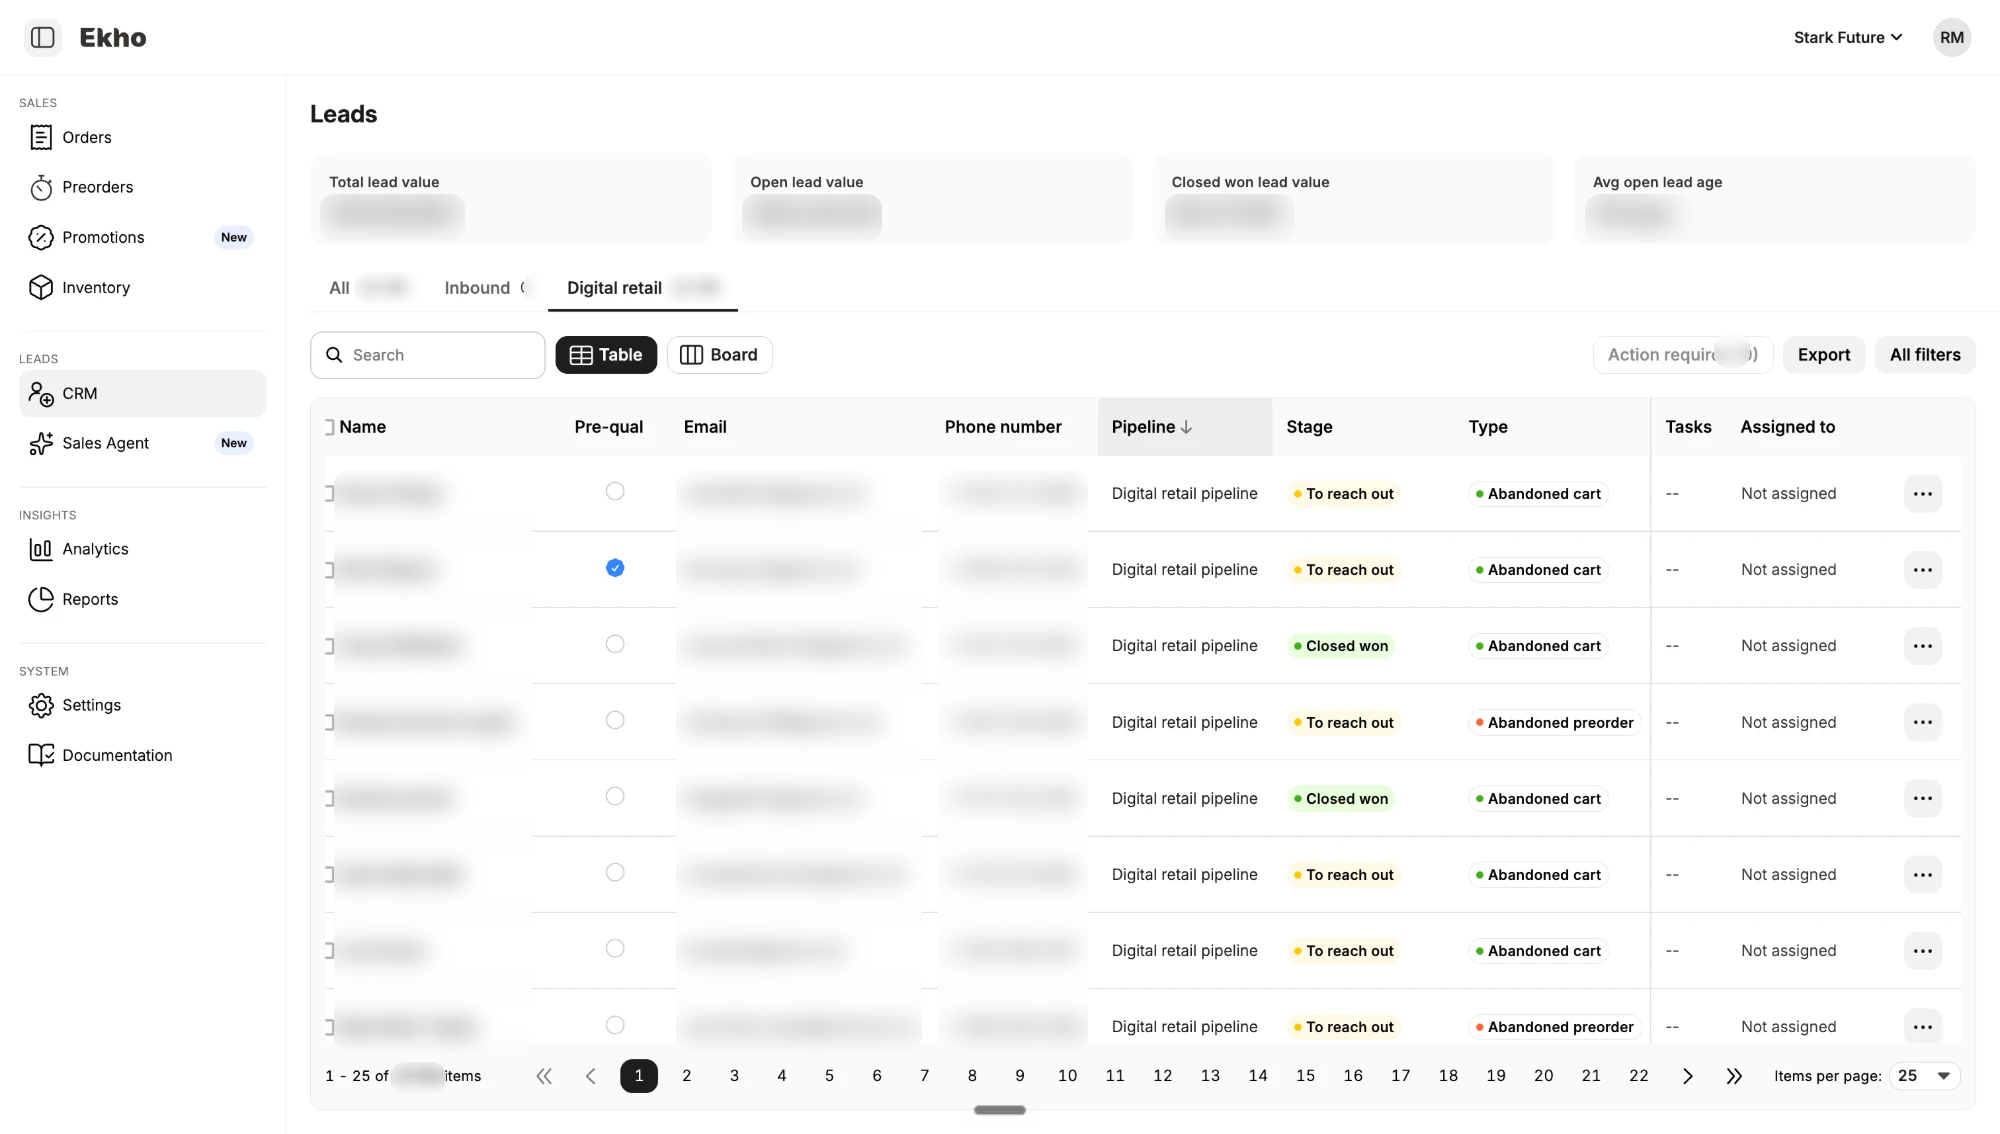Toggle pre-qual radio in fourth row
The width and height of the screenshot is (2000, 1134).
615,720
